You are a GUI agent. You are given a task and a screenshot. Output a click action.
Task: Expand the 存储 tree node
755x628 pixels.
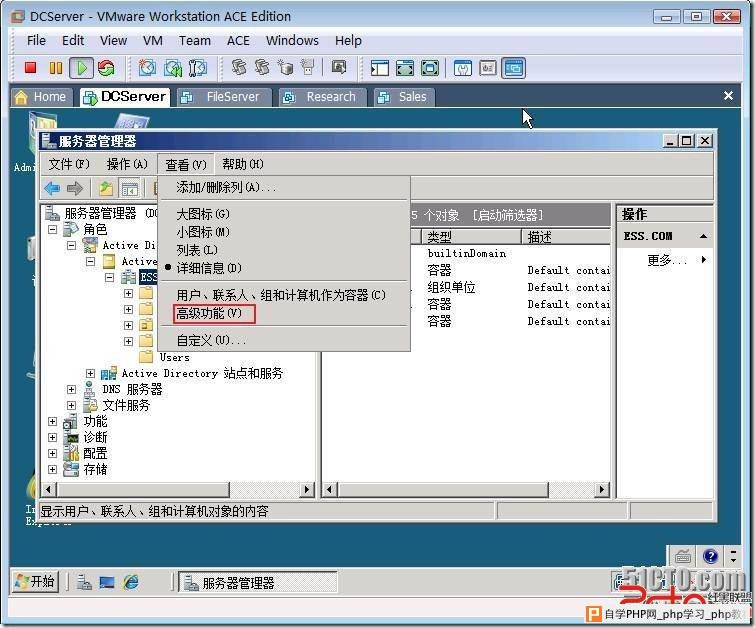(52, 469)
